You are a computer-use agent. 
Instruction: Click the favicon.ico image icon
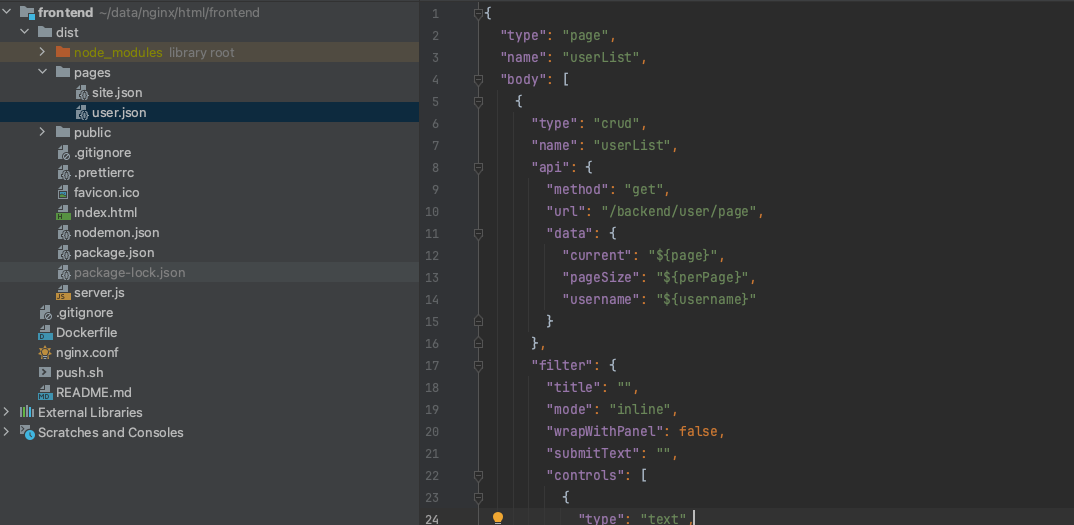(64, 193)
